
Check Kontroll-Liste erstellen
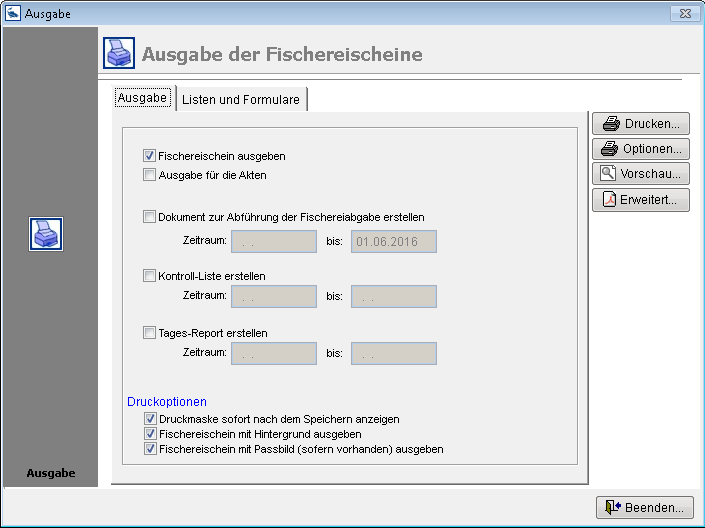click(x=149, y=275)
